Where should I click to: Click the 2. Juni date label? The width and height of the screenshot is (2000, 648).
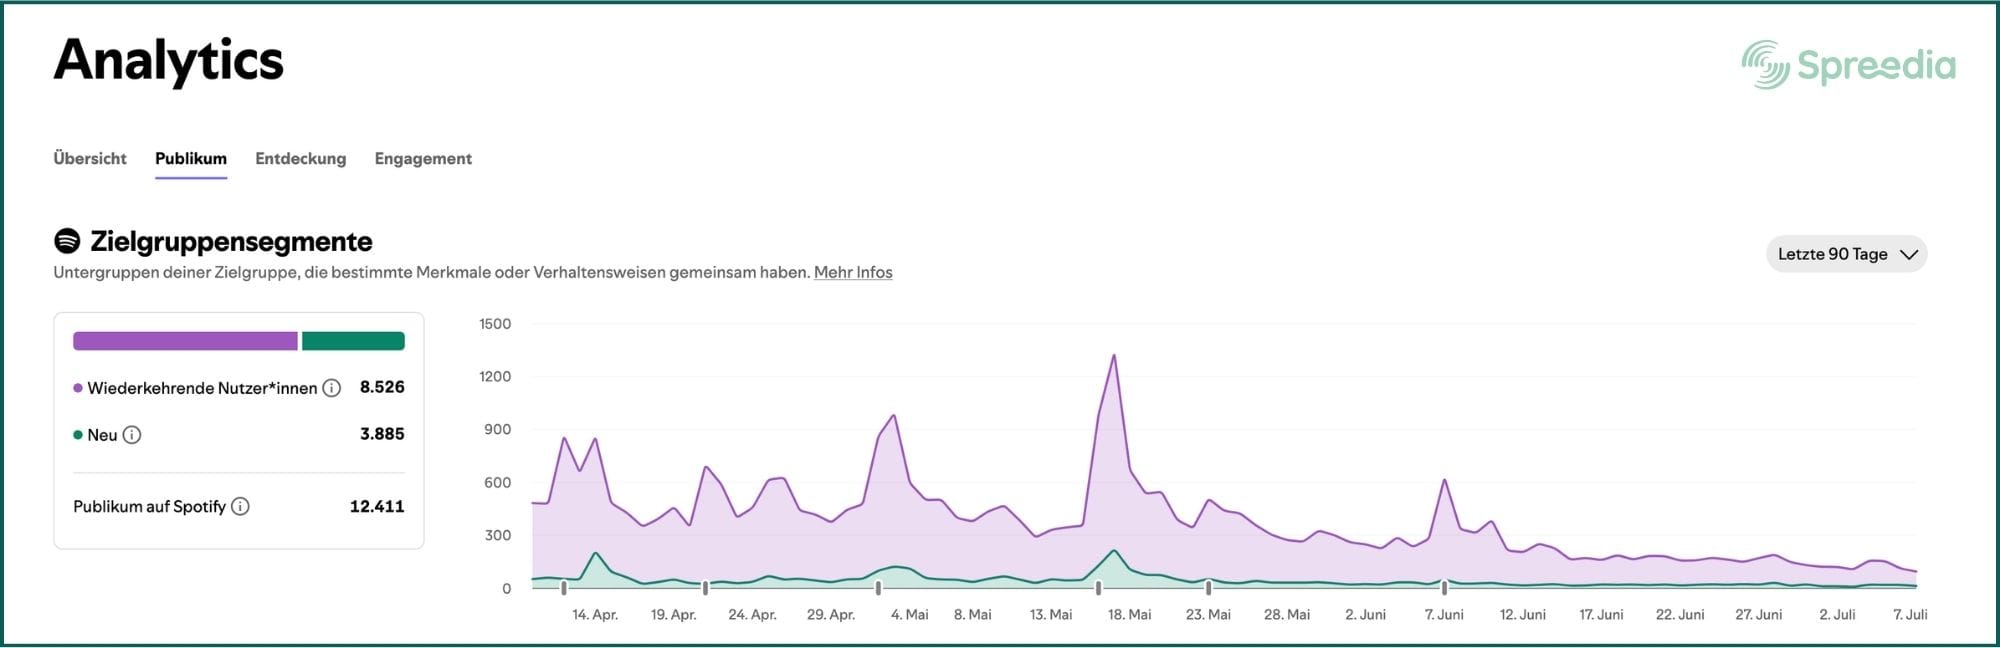pyautogui.click(x=1365, y=615)
